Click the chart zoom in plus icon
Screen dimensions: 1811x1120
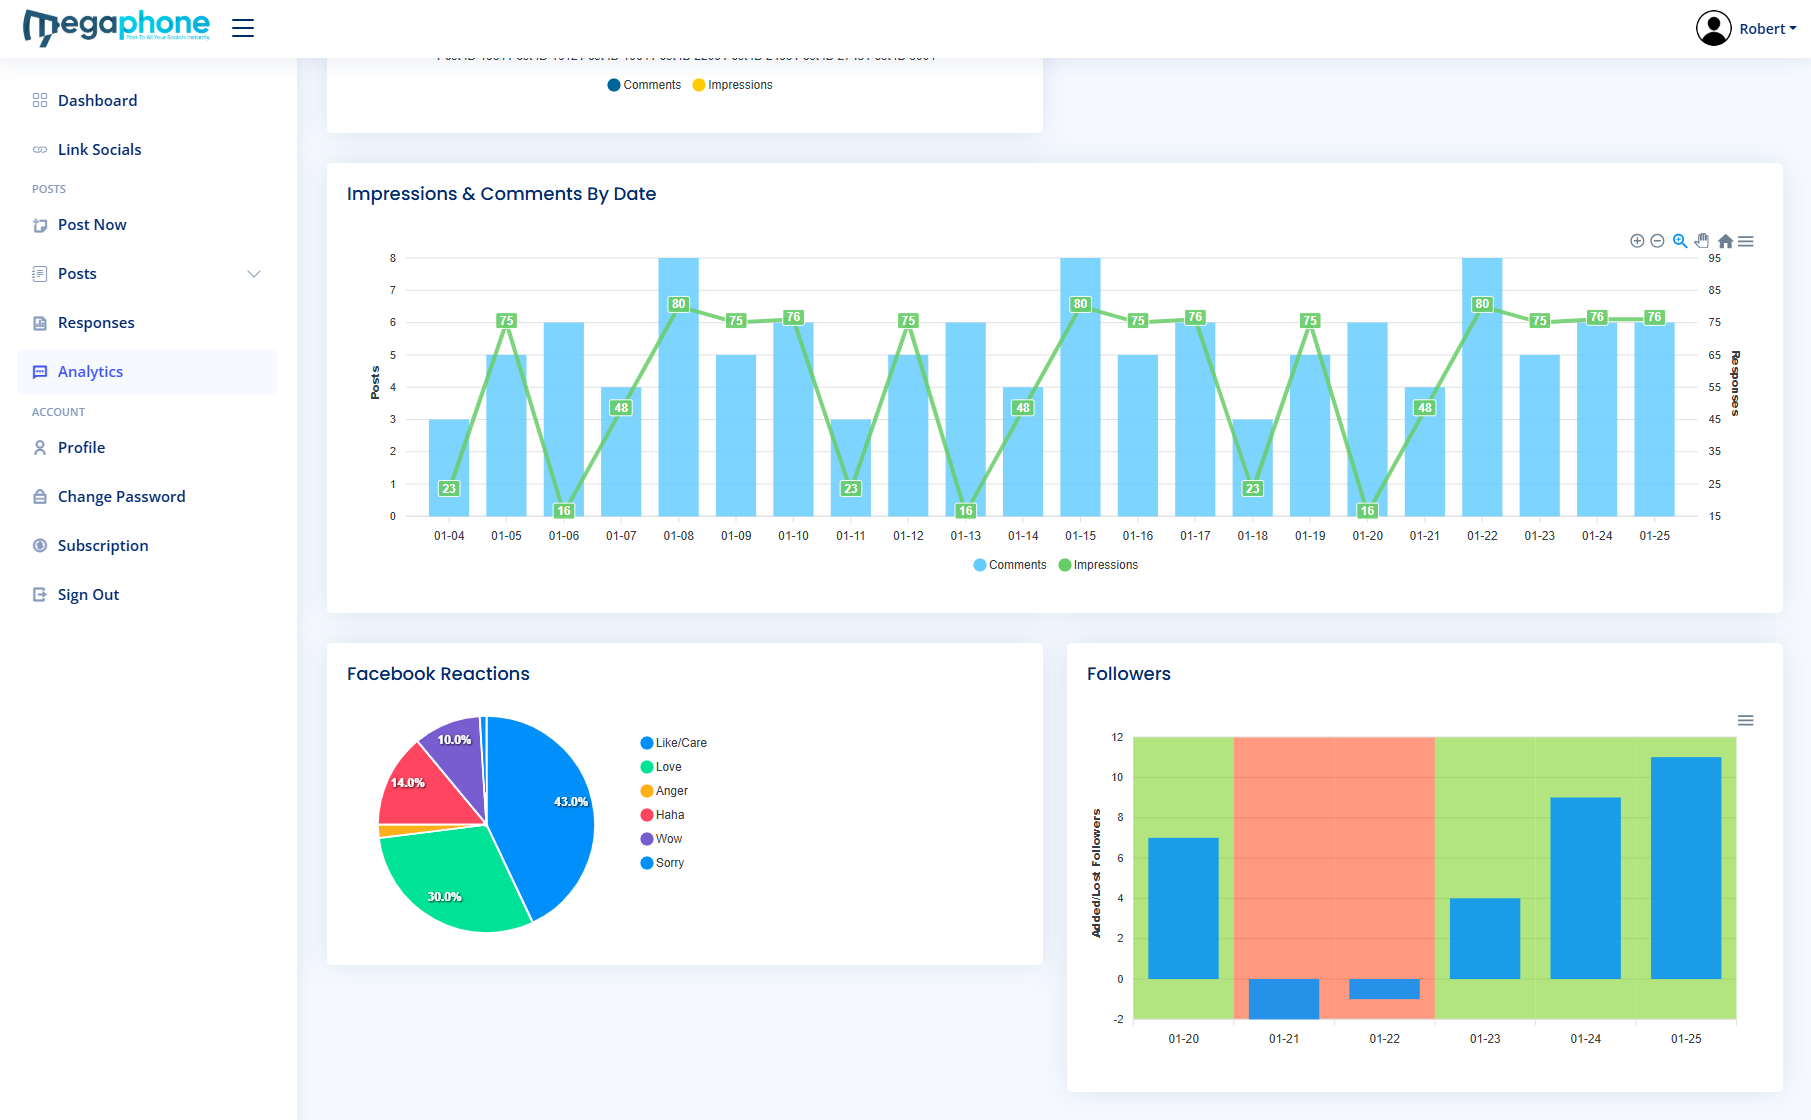1637,241
